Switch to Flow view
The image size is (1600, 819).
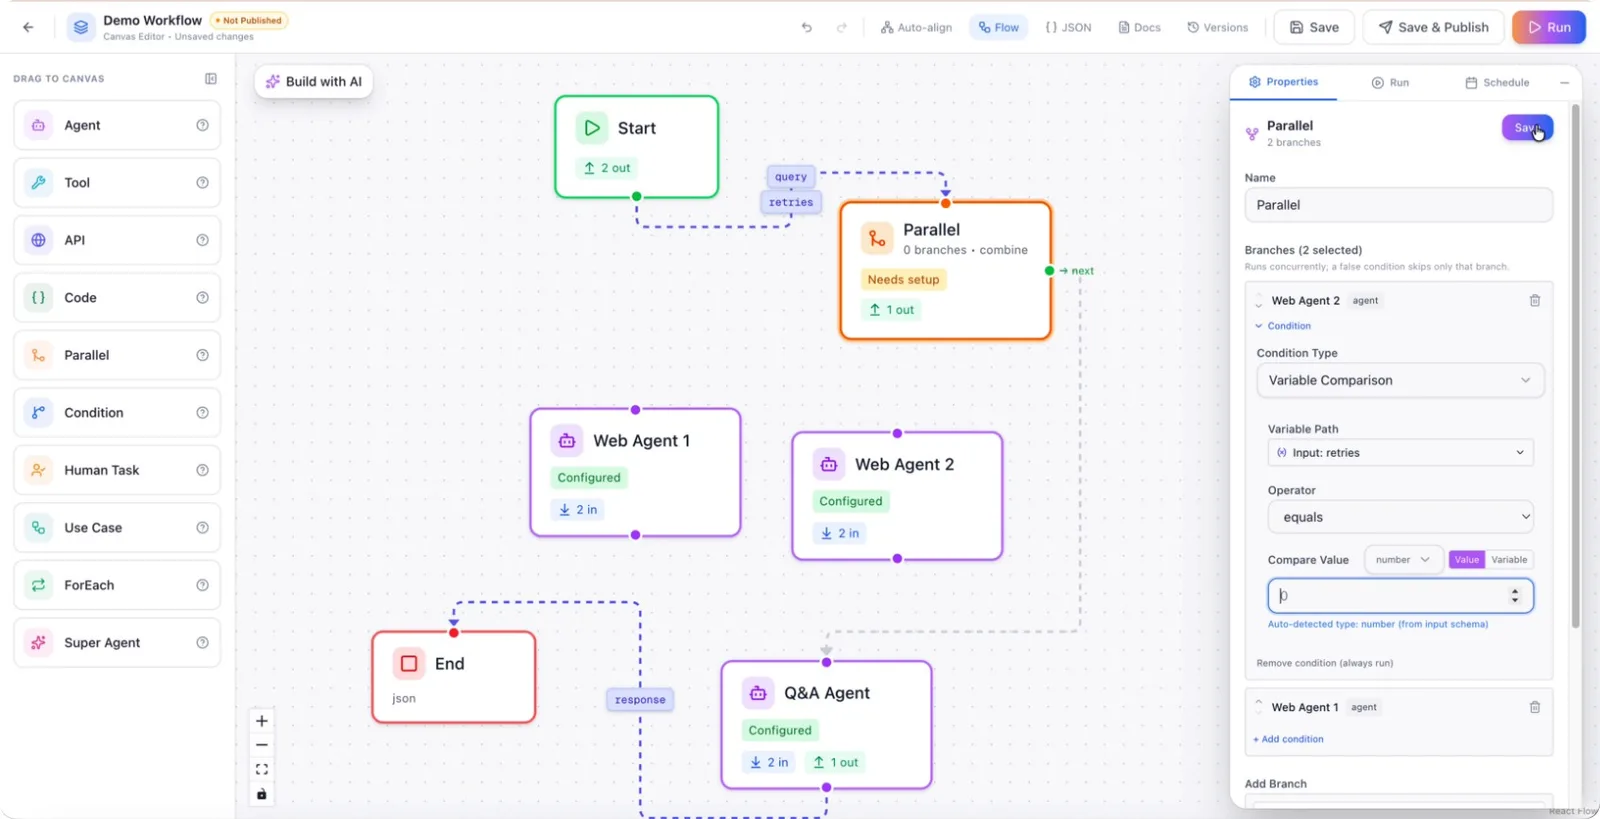click(999, 27)
